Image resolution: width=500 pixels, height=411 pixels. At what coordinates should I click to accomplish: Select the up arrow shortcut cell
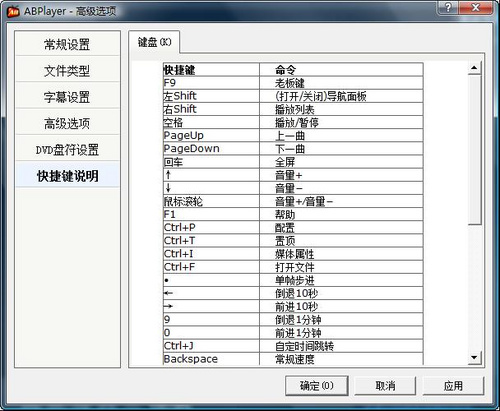[211, 175]
